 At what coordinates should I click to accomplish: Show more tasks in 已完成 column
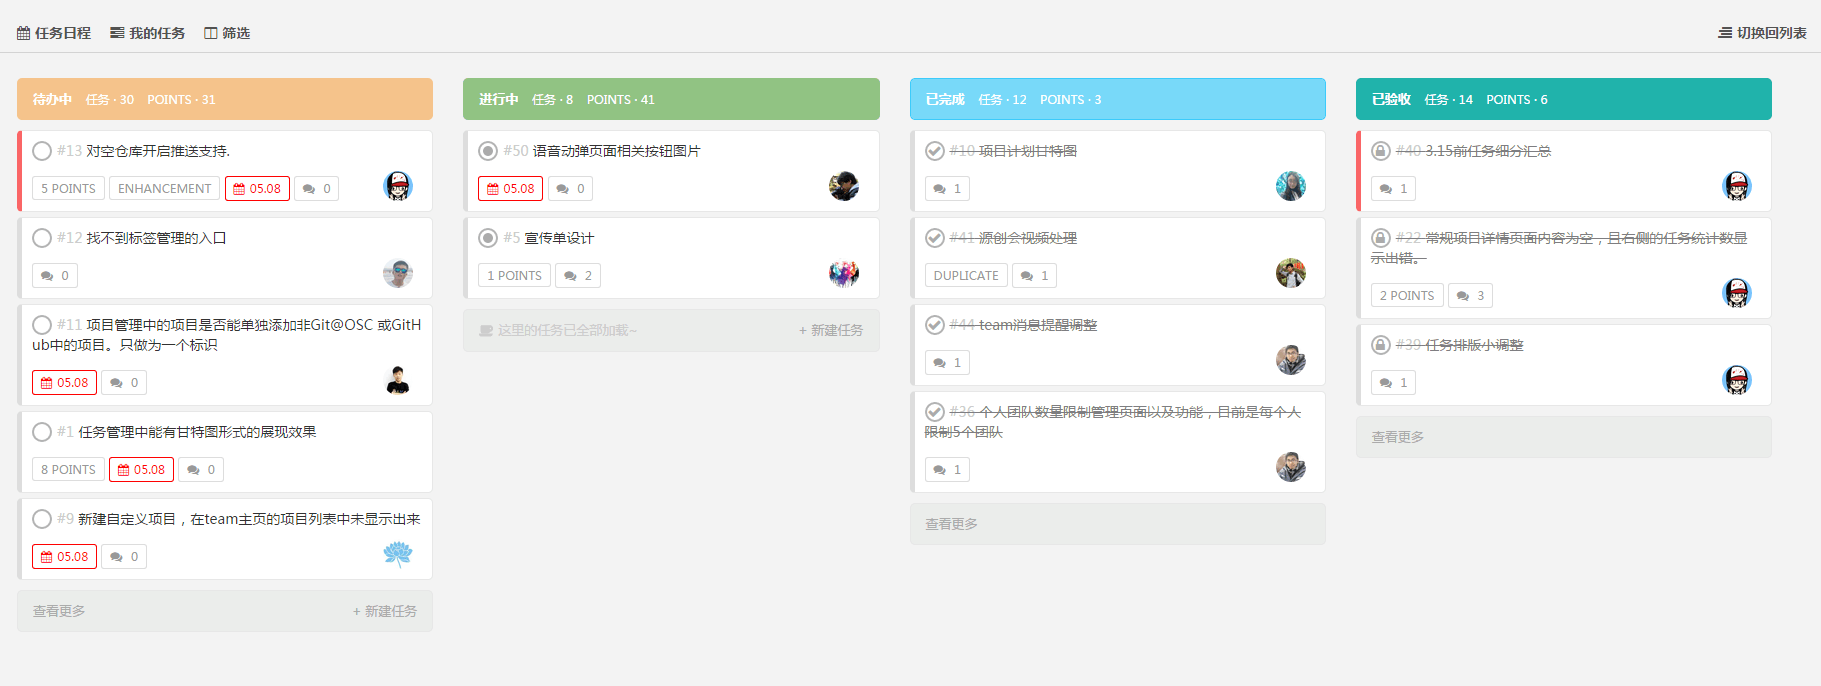click(x=951, y=524)
